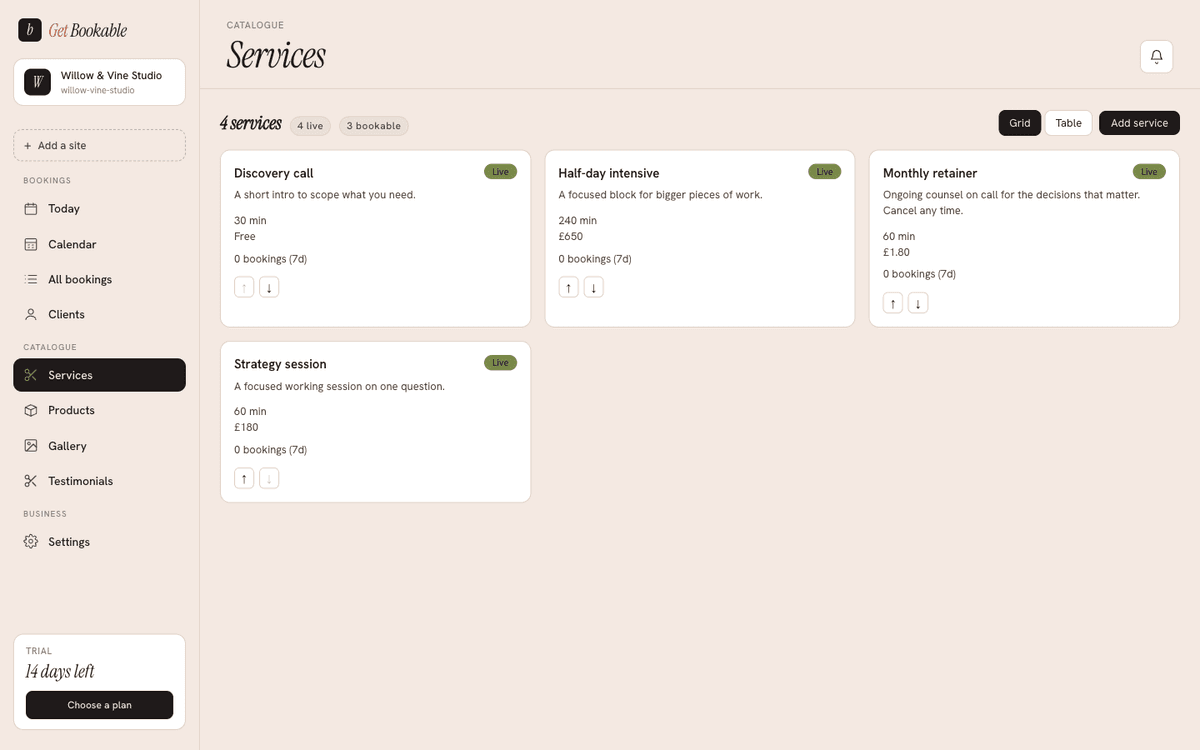Navigate to Clients
Screen dimensions: 1200x750
[x=99, y=314]
